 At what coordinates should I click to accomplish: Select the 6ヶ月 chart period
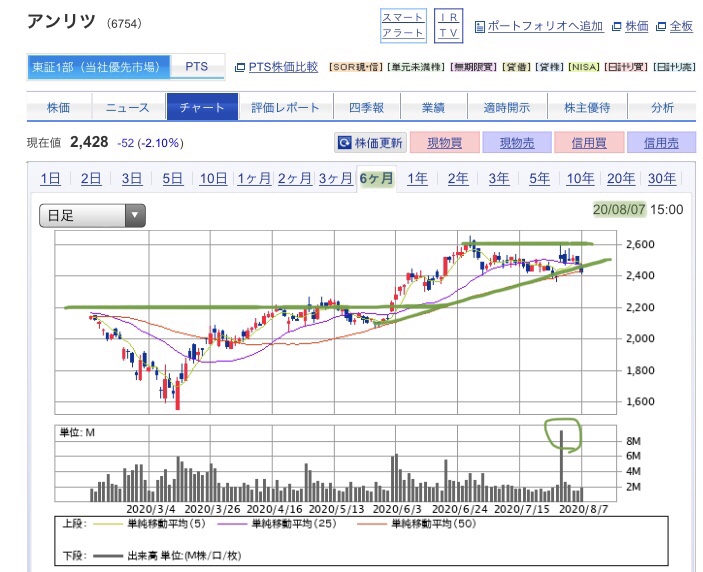coord(376,178)
